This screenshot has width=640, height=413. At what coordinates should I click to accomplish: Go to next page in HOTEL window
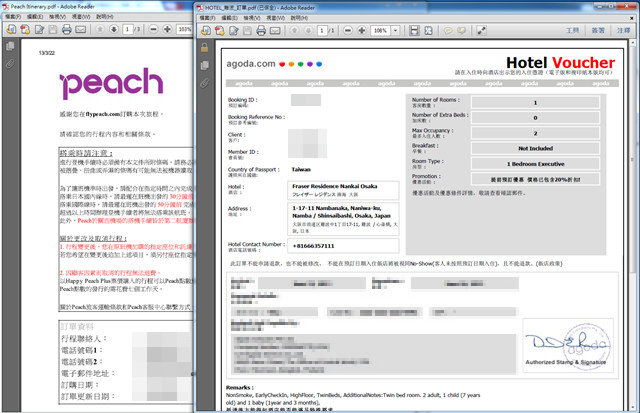coord(309,31)
